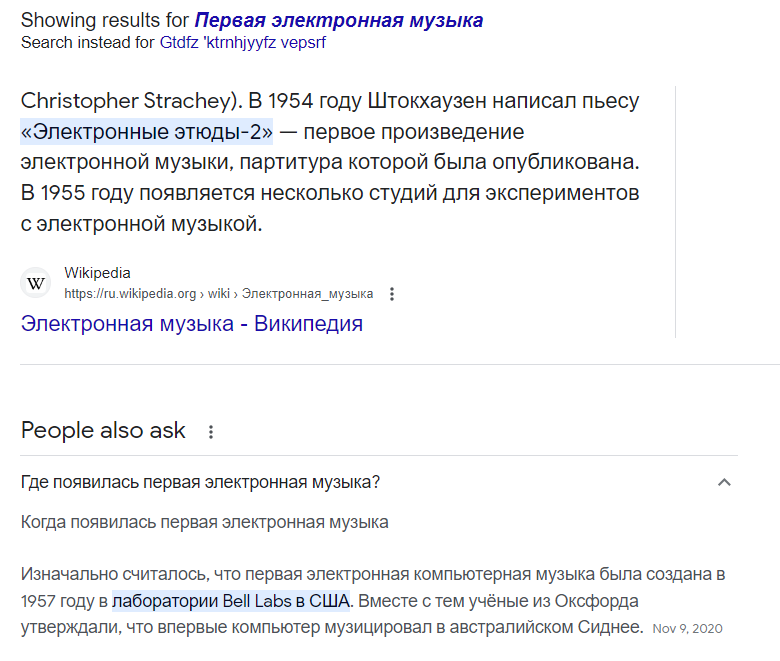Viewport: 780px width, 661px height.
Task: Collapse the question using the chevron-up arrow
Action: tap(724, 482)
